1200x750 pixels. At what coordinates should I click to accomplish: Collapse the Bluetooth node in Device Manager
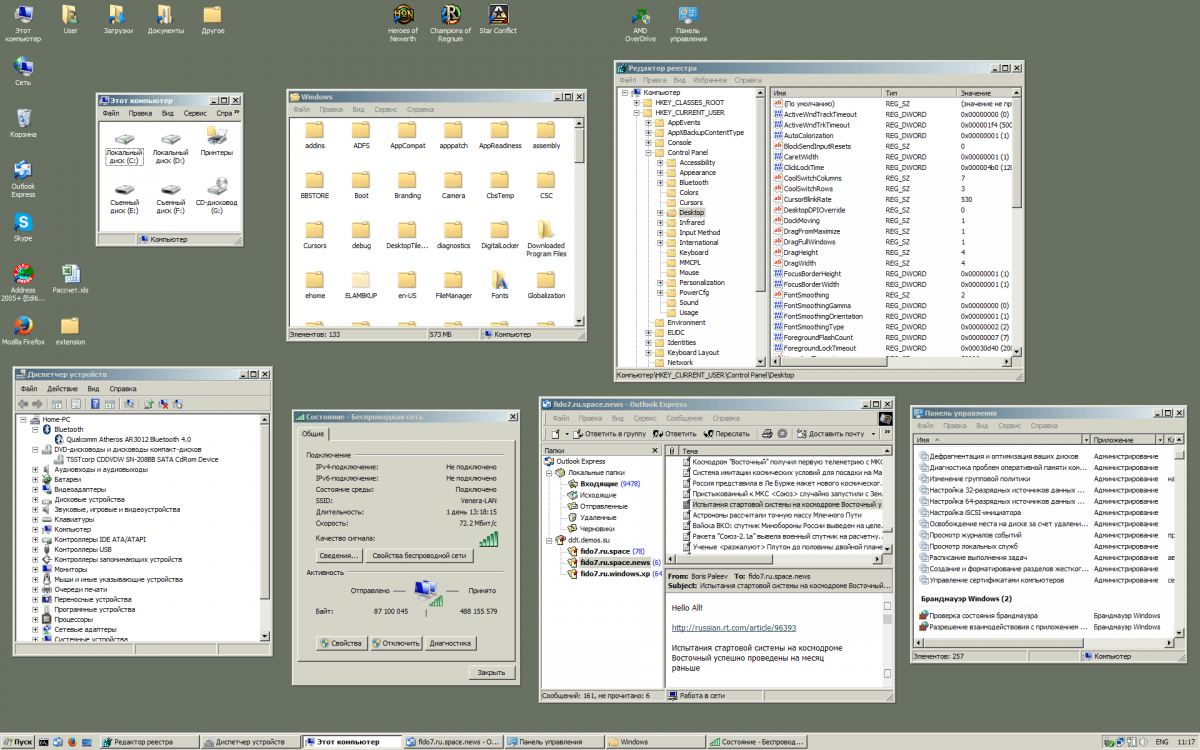[36, 429]
